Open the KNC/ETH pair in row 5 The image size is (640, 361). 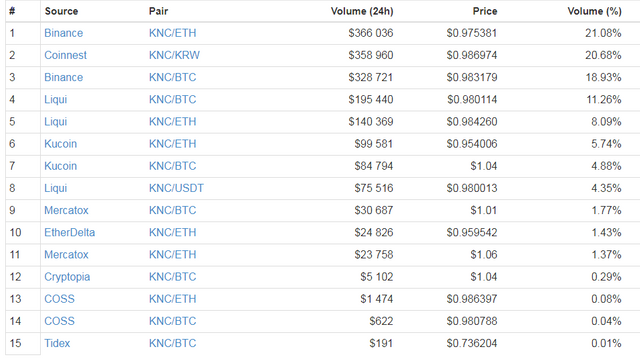click(172, 122)
